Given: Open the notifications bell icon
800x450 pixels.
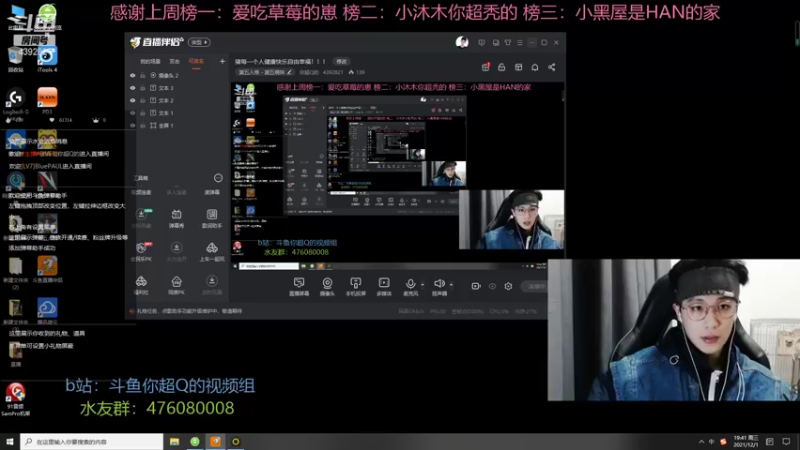Looking at the screenshot, I should [535, 67].
